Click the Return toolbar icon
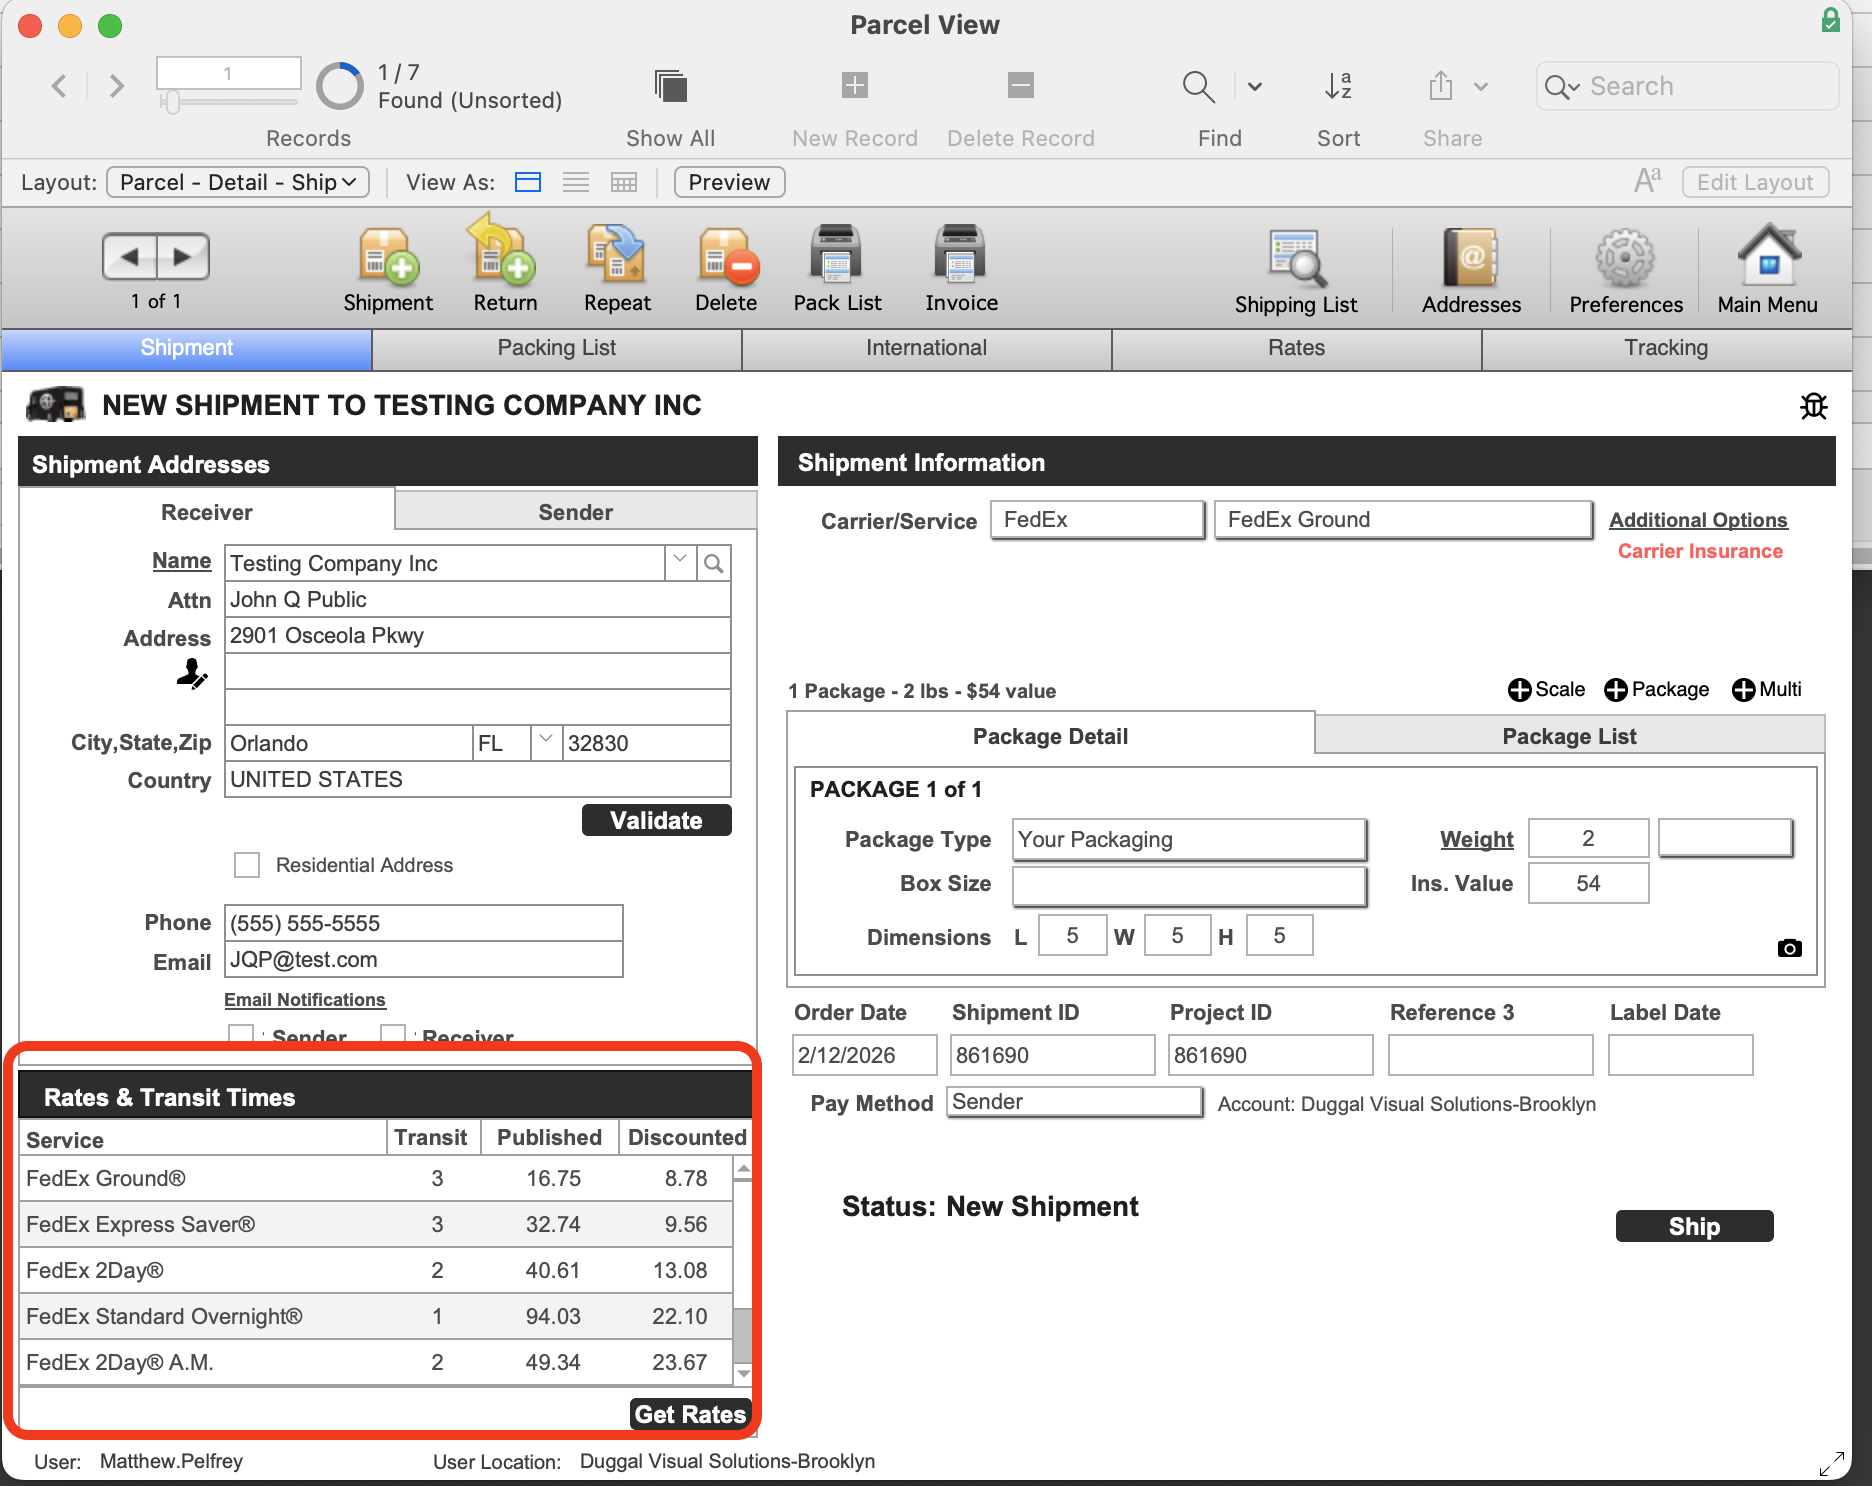 (x=502, y=265)
